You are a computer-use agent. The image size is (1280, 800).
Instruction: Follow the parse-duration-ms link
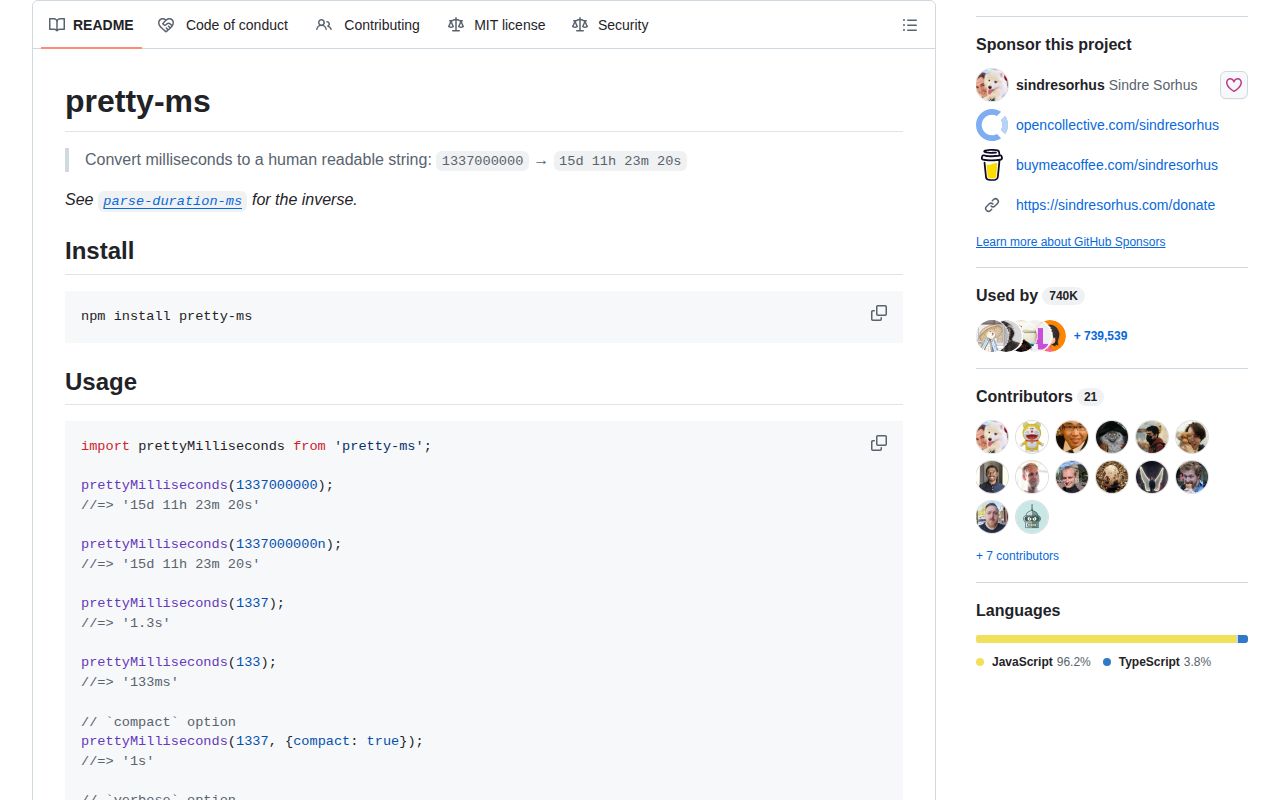[x=172, y=201]
